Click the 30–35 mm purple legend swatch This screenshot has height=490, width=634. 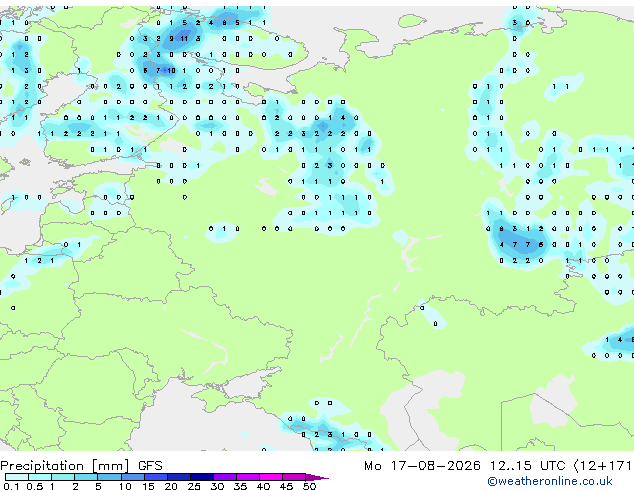pos(225,477)
